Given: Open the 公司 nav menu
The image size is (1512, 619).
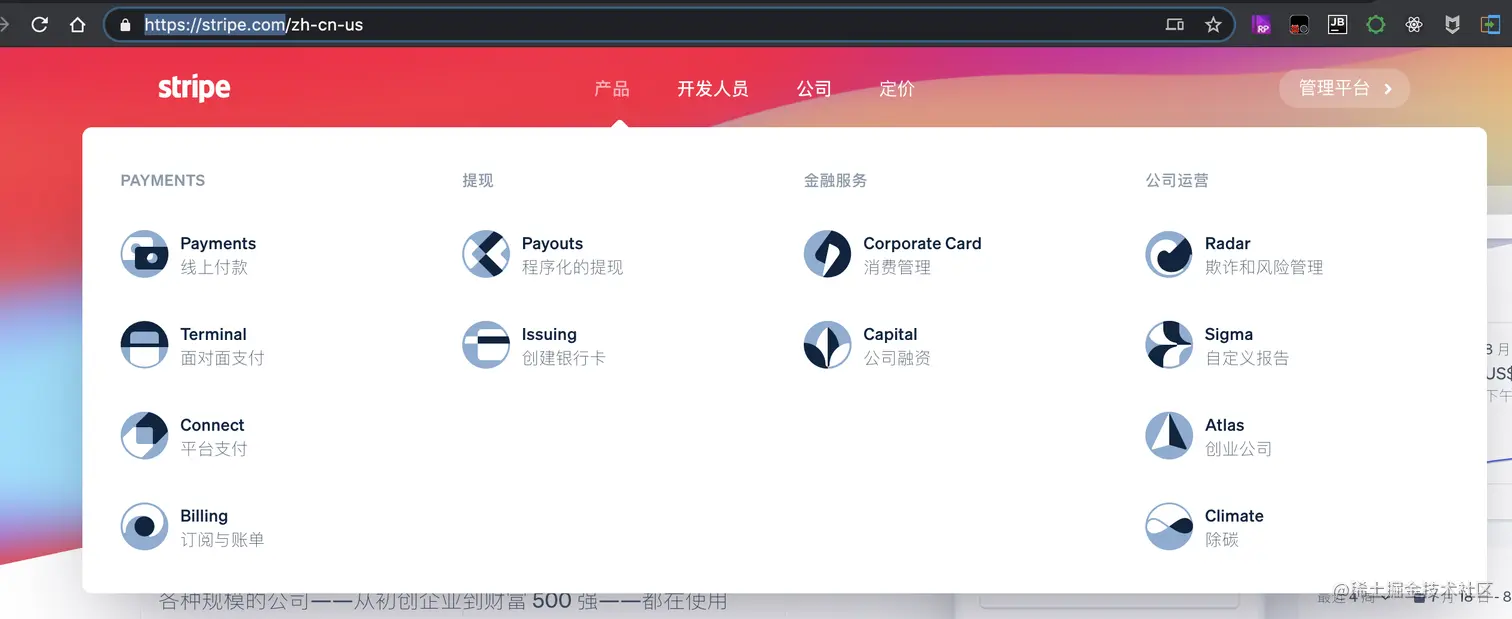Looking at the screenshot, I should click(x=814, y=88).
